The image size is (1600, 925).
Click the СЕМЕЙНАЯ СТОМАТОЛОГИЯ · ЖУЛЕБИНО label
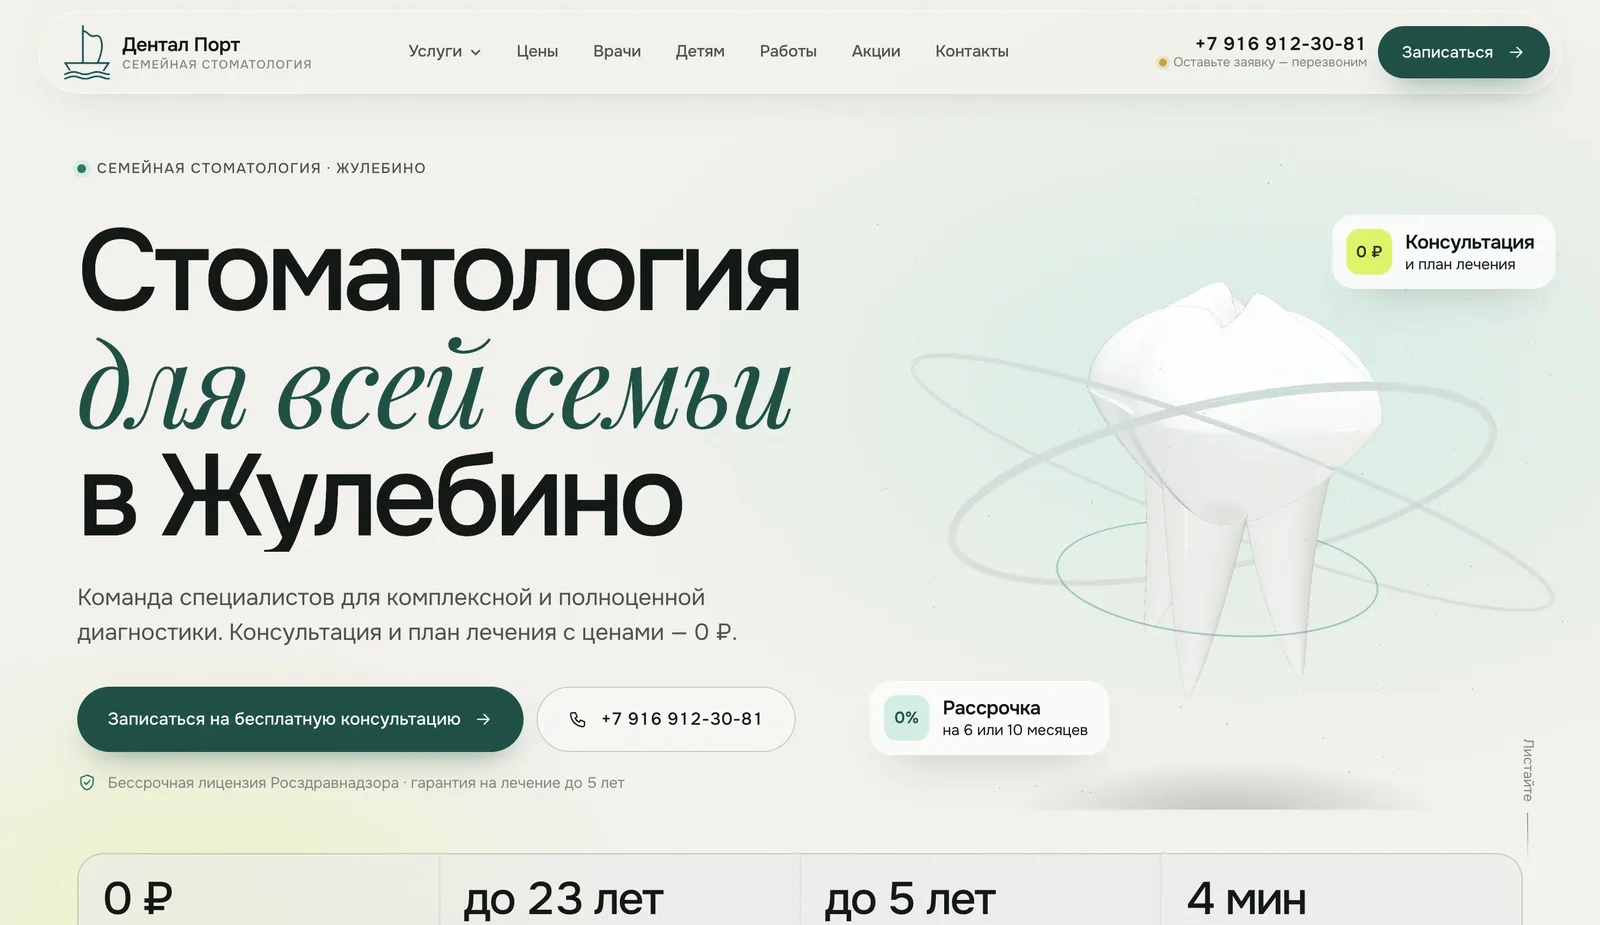pos(261,168)
